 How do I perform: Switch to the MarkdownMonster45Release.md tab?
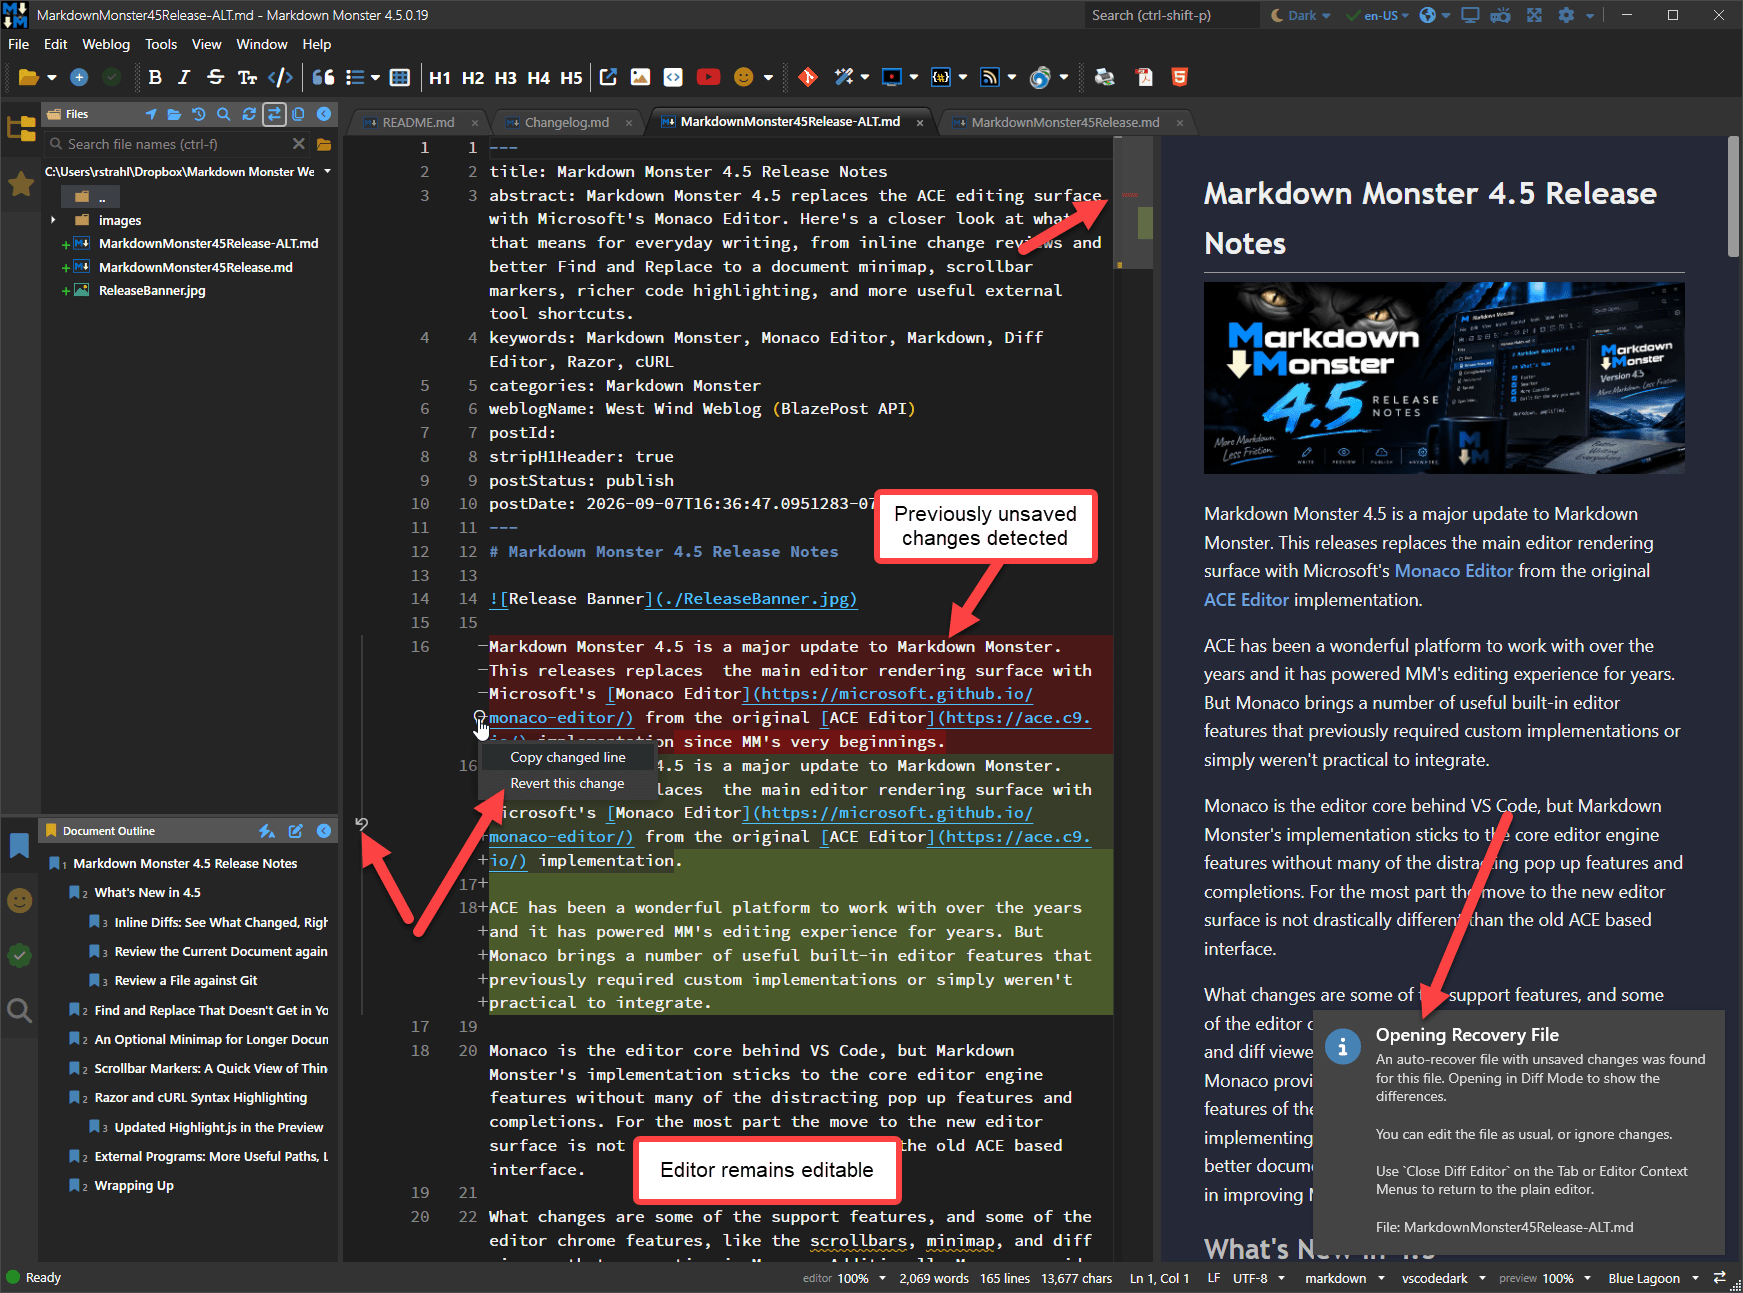(x=1065, y=122)
